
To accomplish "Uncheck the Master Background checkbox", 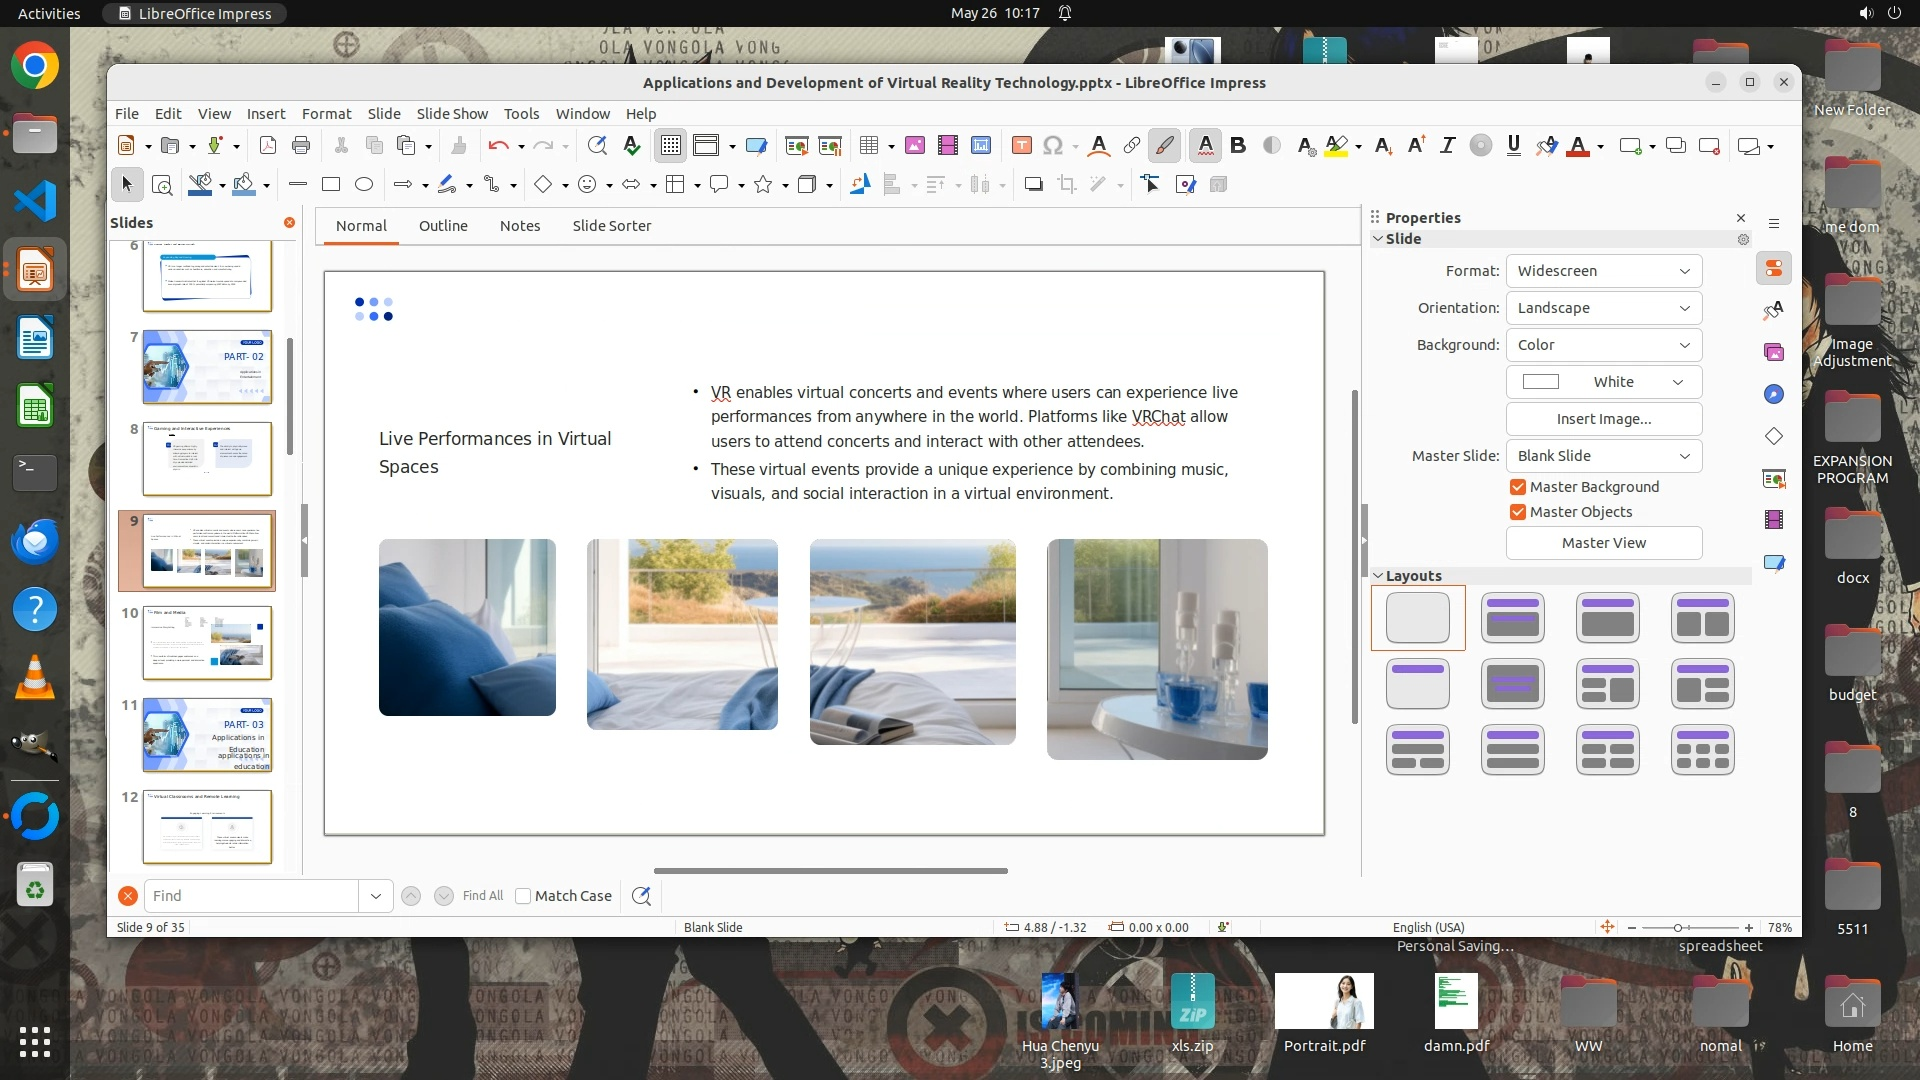I will click(x=1518, y=487).
